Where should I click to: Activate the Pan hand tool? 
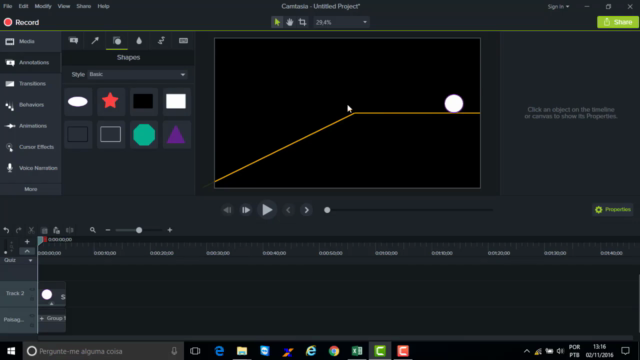289,22
